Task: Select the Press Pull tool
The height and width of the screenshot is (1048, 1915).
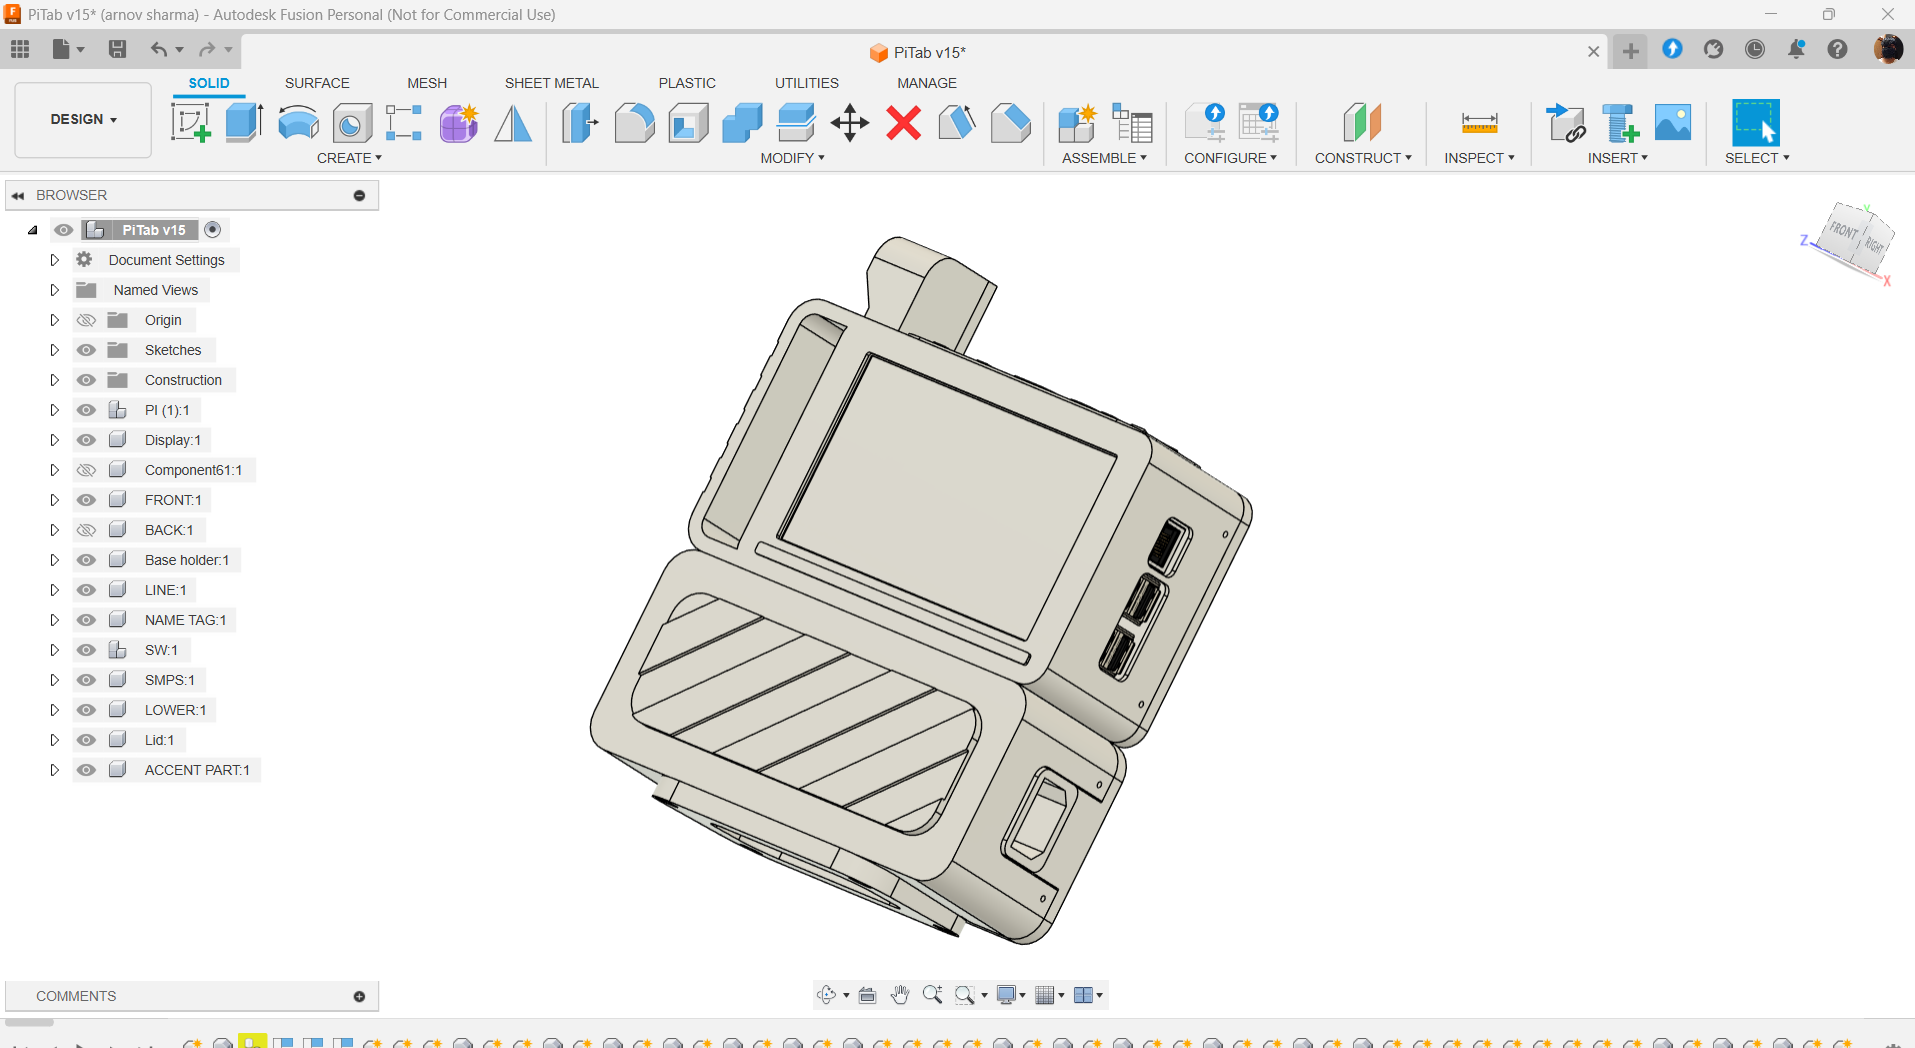Action: point(580,123)
